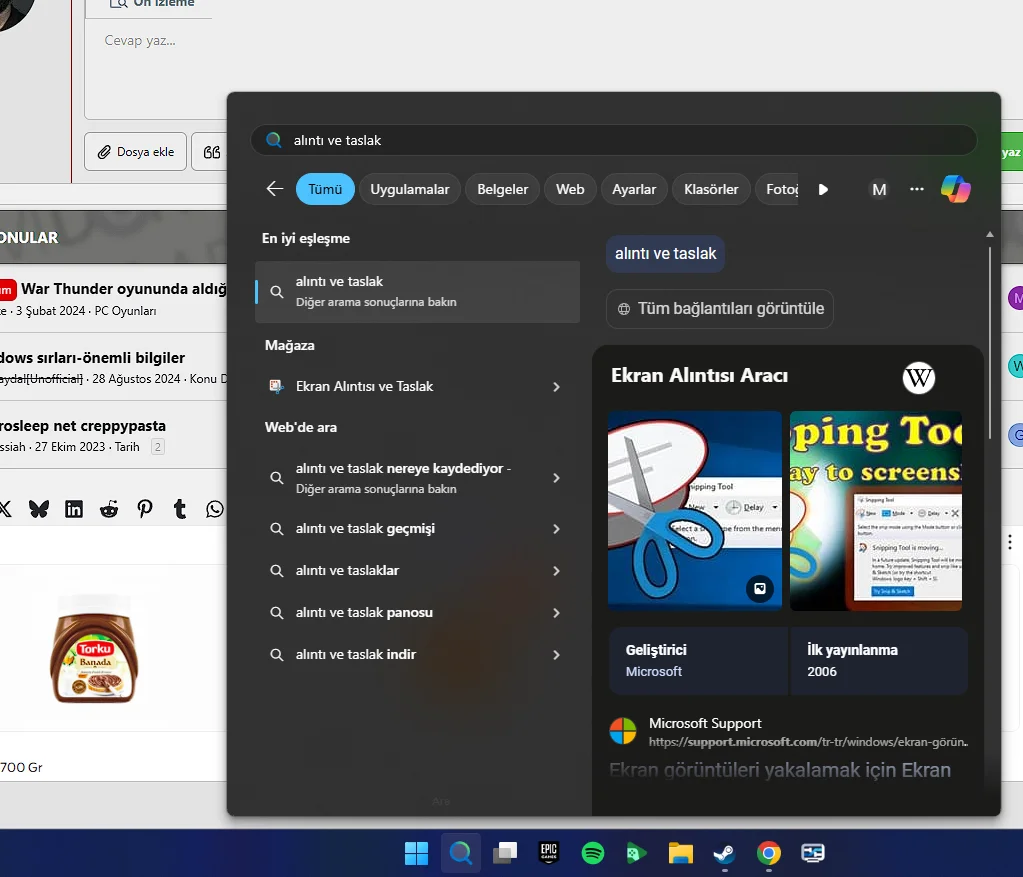Image resolution: width=1023 pixels, height=877 pixels.
Task: Open Task View on the taskbar
Action: [x=504, y=853]
